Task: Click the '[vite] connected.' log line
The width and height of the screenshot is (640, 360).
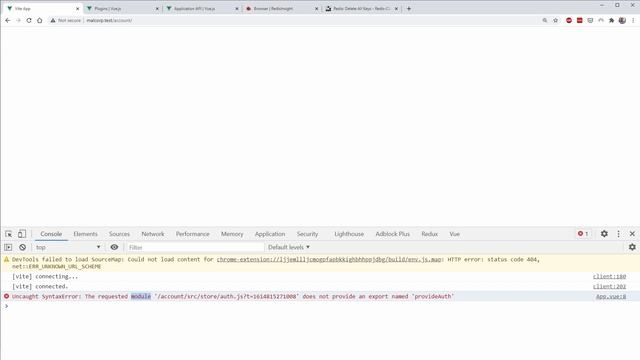Action: [40, 287]
